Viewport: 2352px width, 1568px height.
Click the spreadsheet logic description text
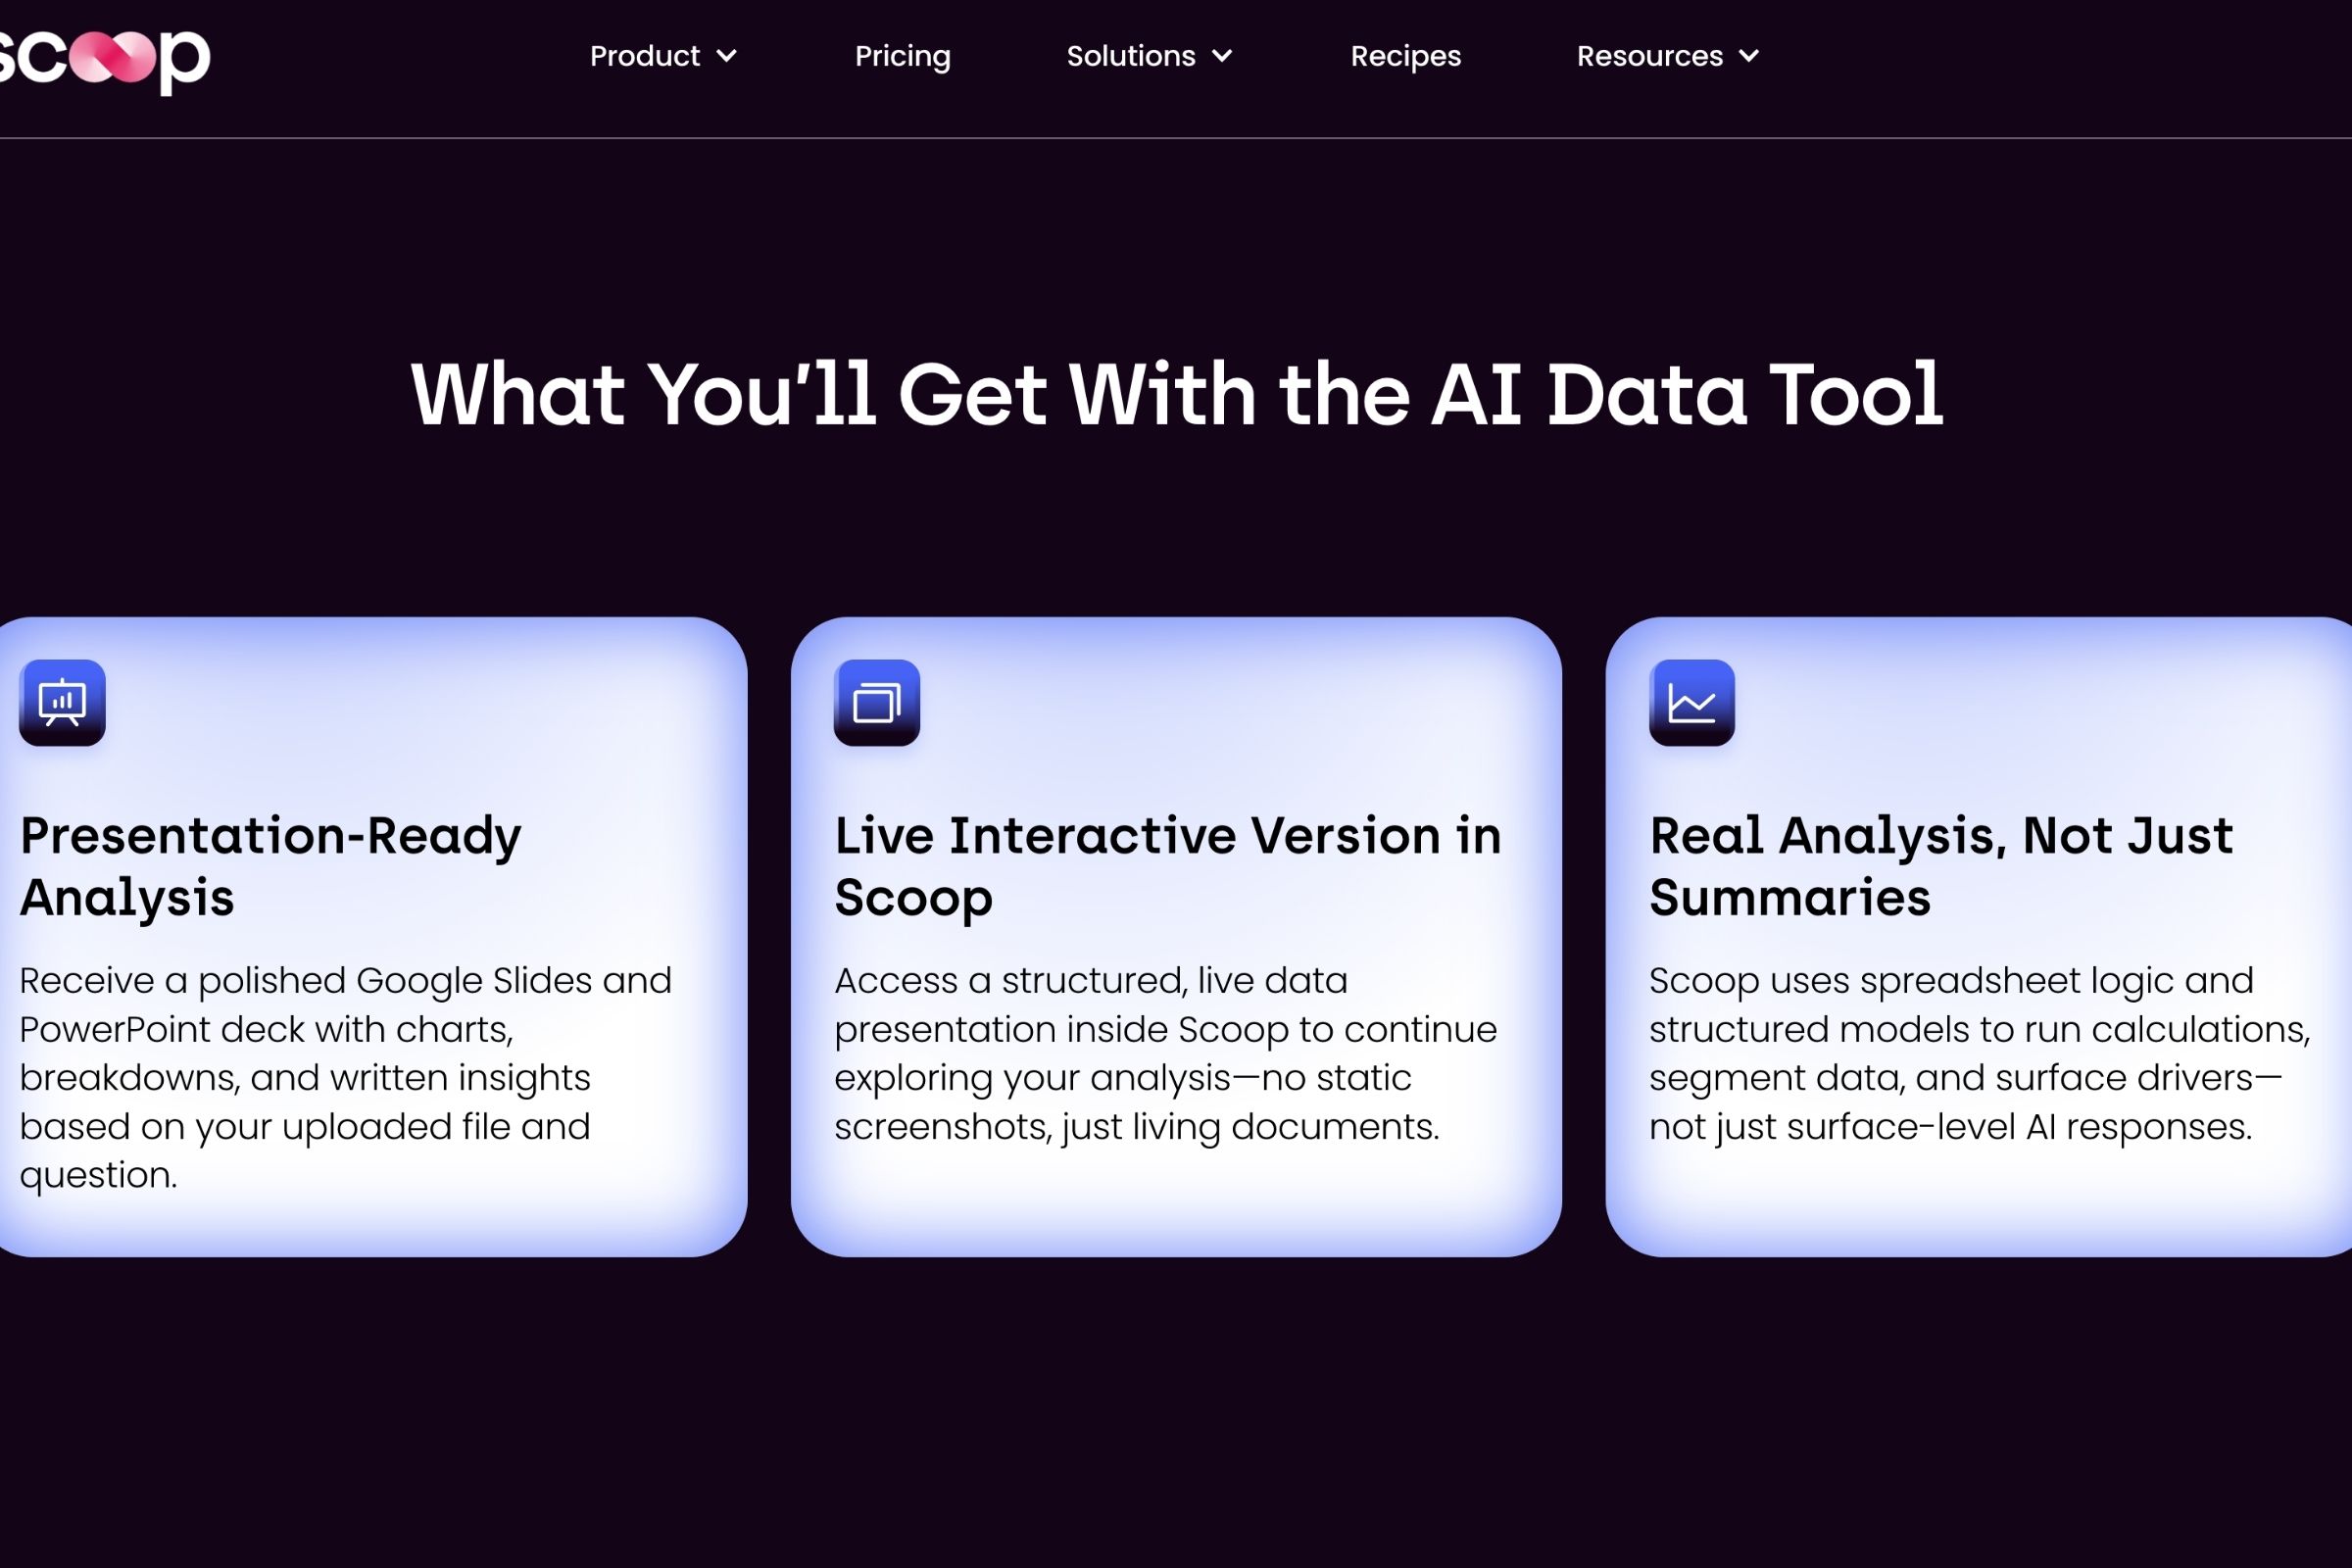tap(1980, 1053)
